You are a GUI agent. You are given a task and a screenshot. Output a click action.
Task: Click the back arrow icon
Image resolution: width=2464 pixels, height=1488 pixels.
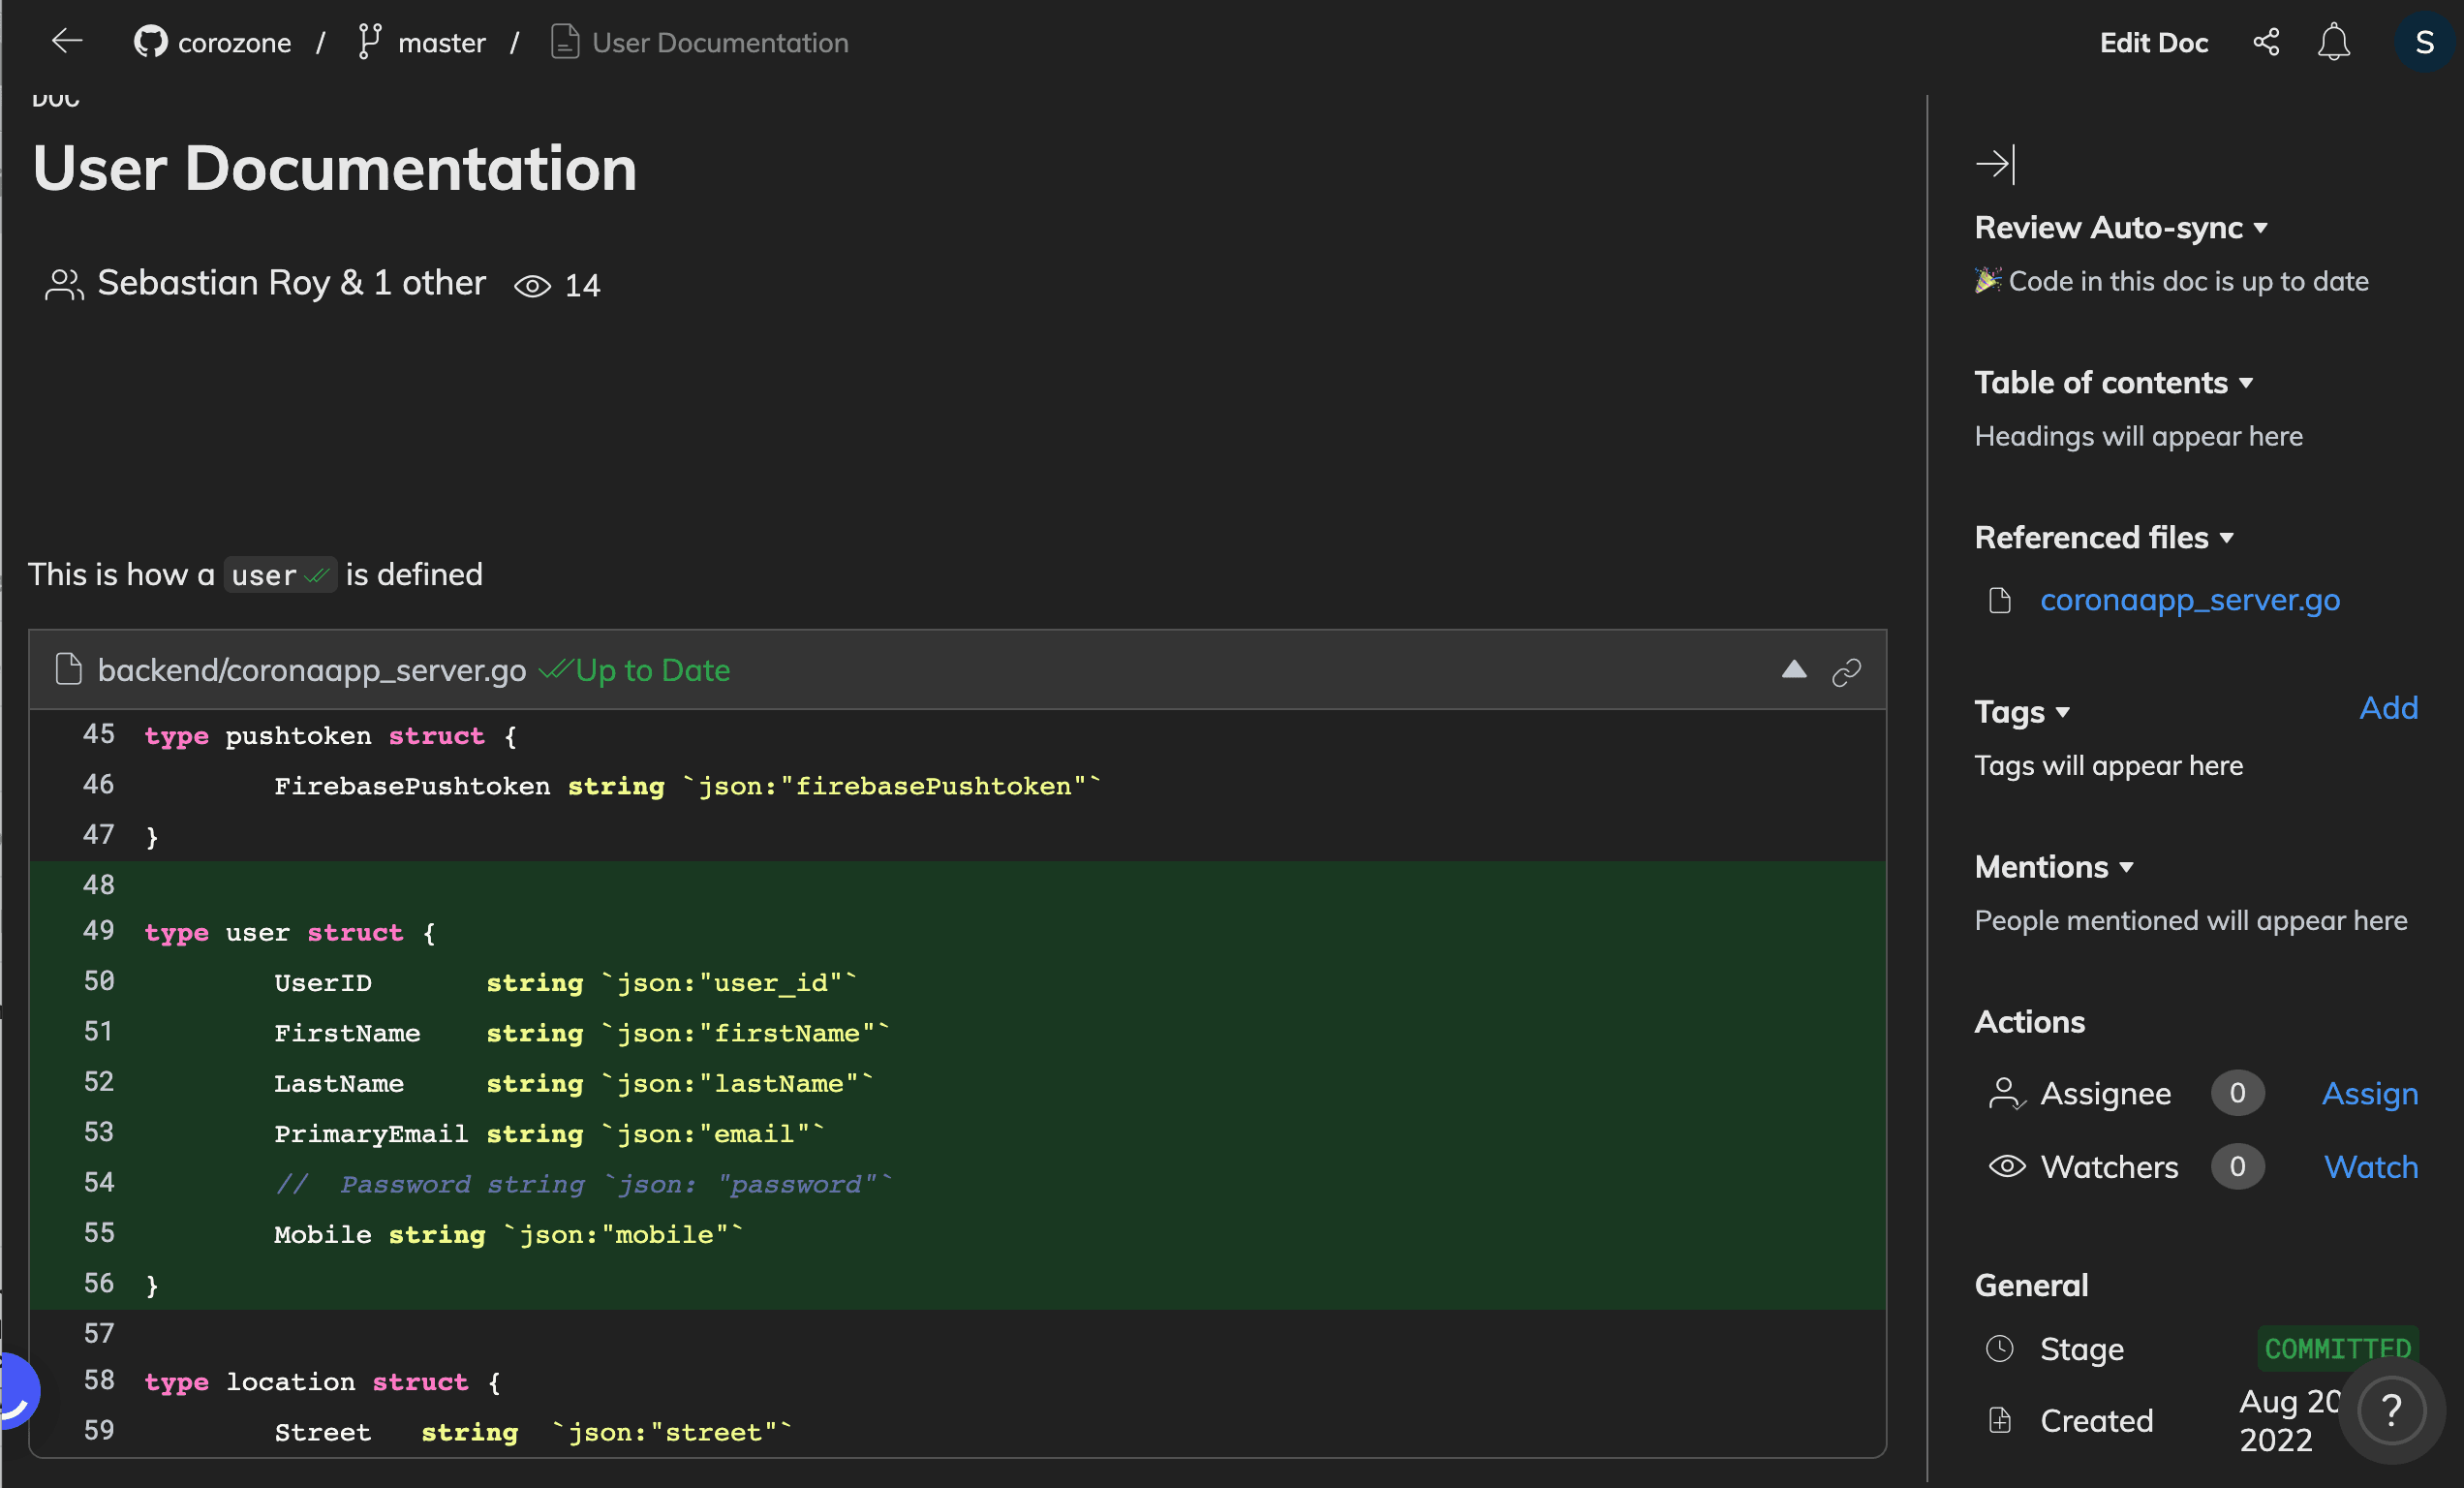67,42
